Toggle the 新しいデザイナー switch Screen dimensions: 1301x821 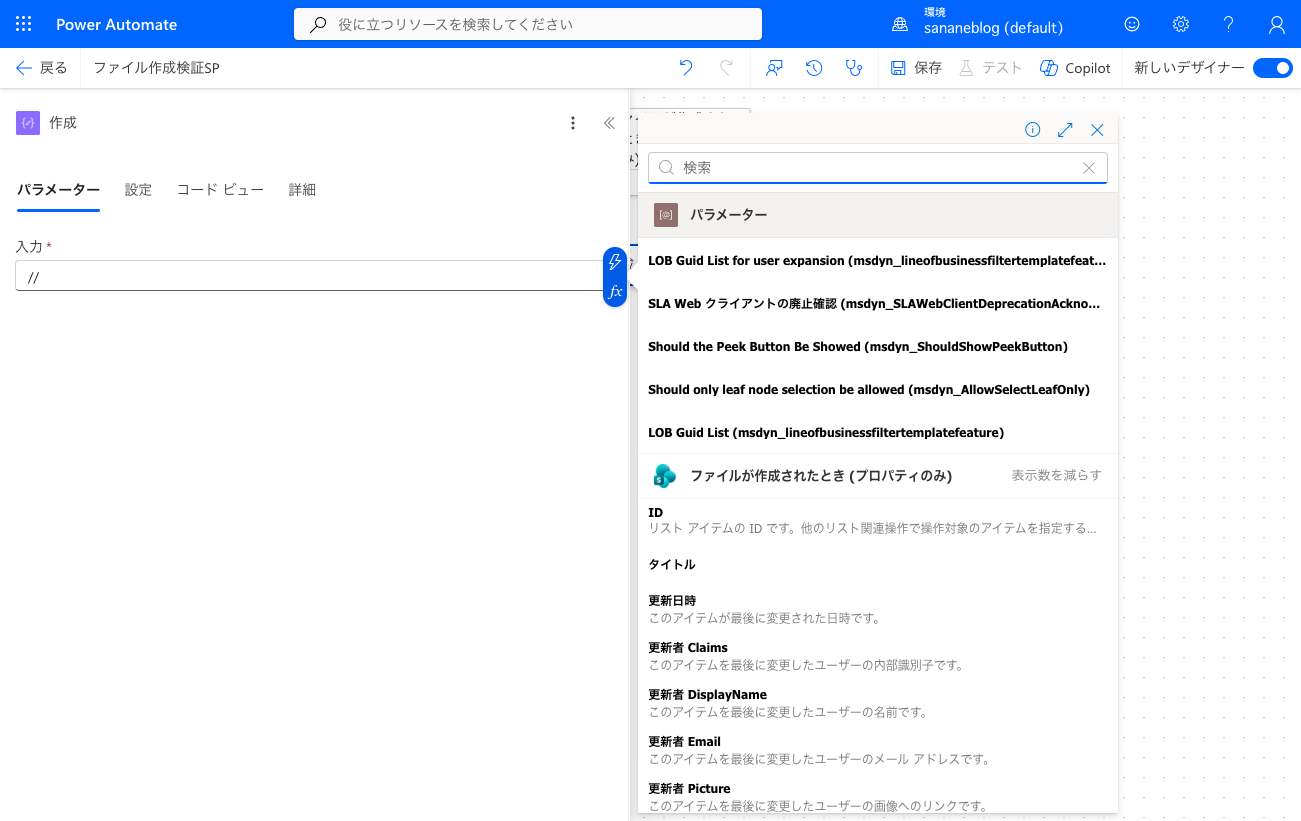tap(1273, 68)
